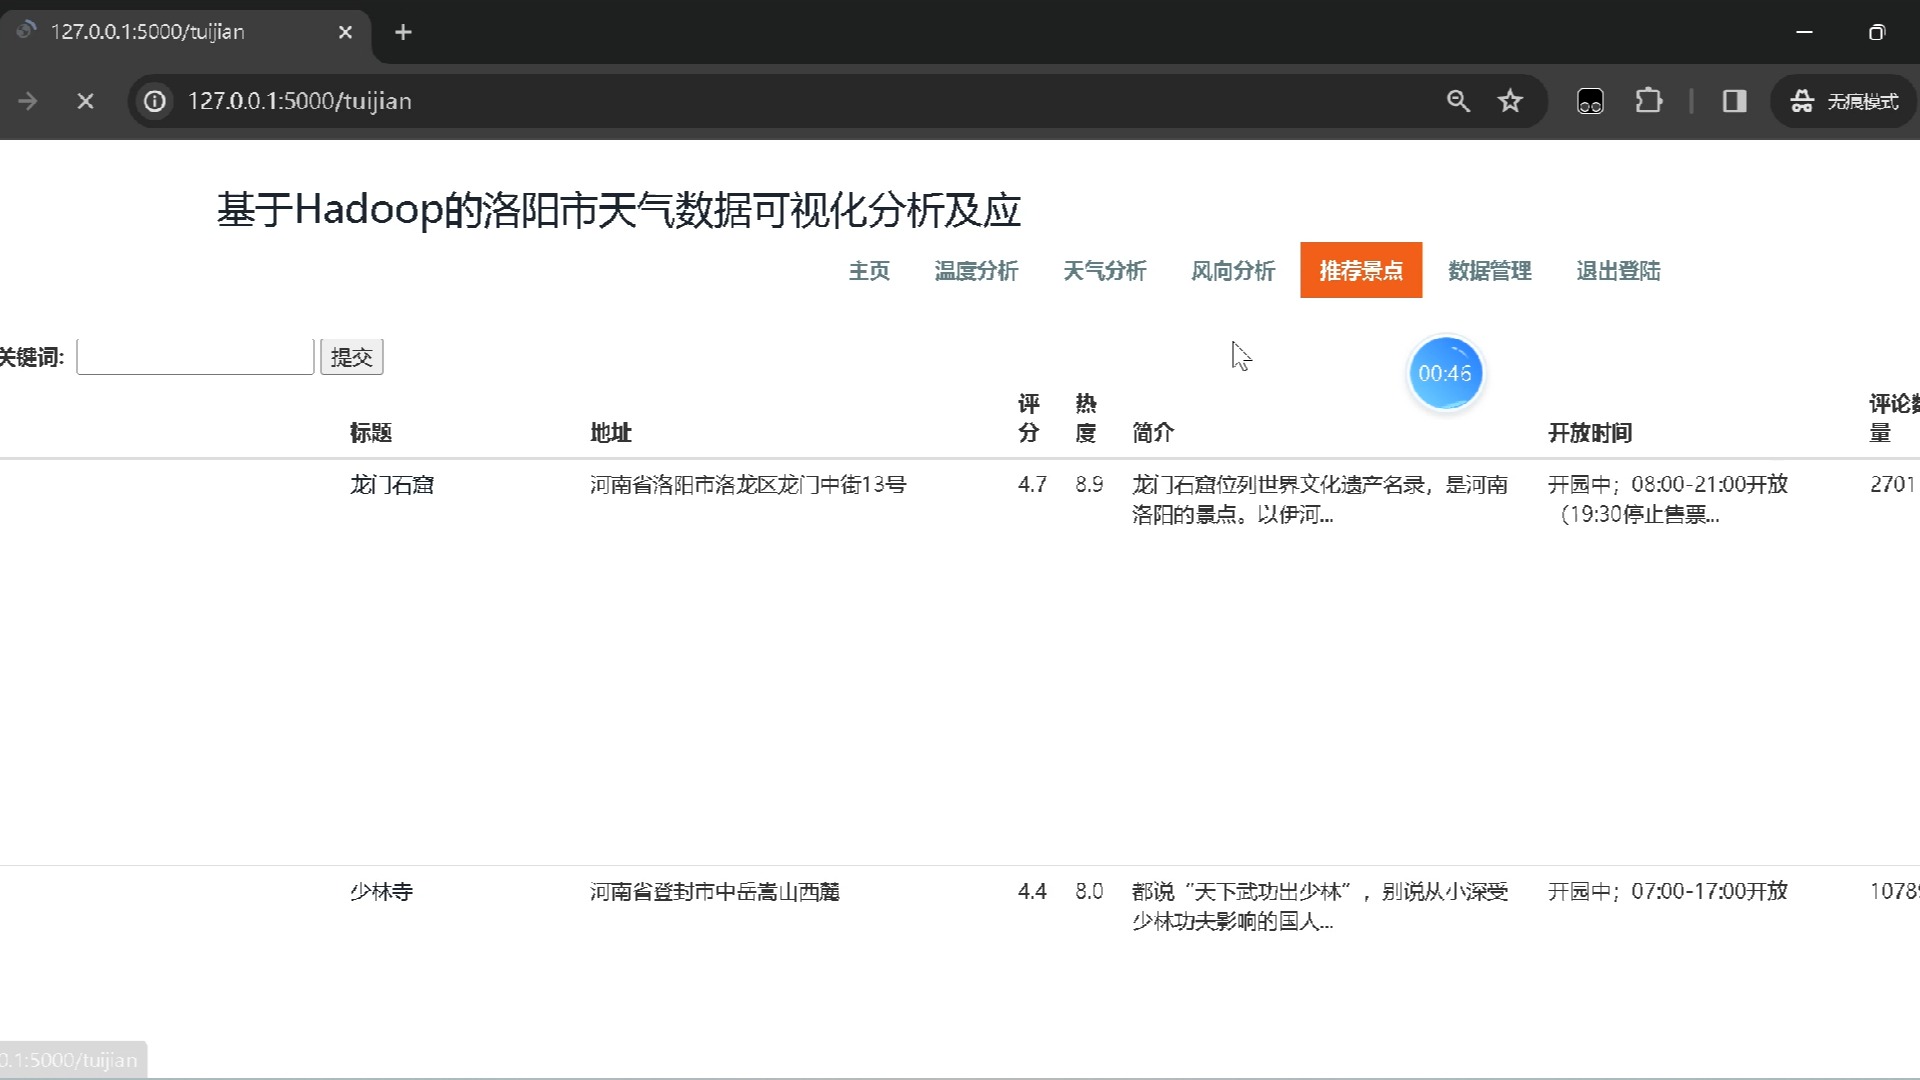The width and height of the screenshot is (1920, 1080).
Task: Select the 少林寺 title cell
Action: (x=381, y=892)
